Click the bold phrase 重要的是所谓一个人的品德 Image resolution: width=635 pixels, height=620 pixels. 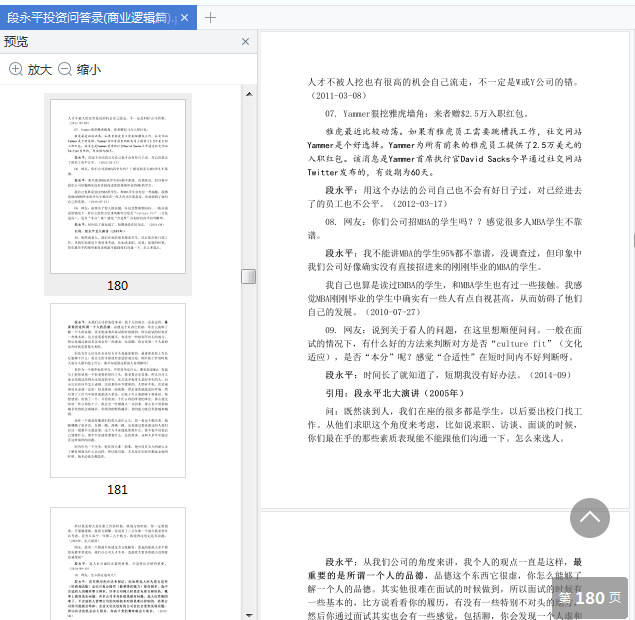pyautogui.click(x=366, y=575)
